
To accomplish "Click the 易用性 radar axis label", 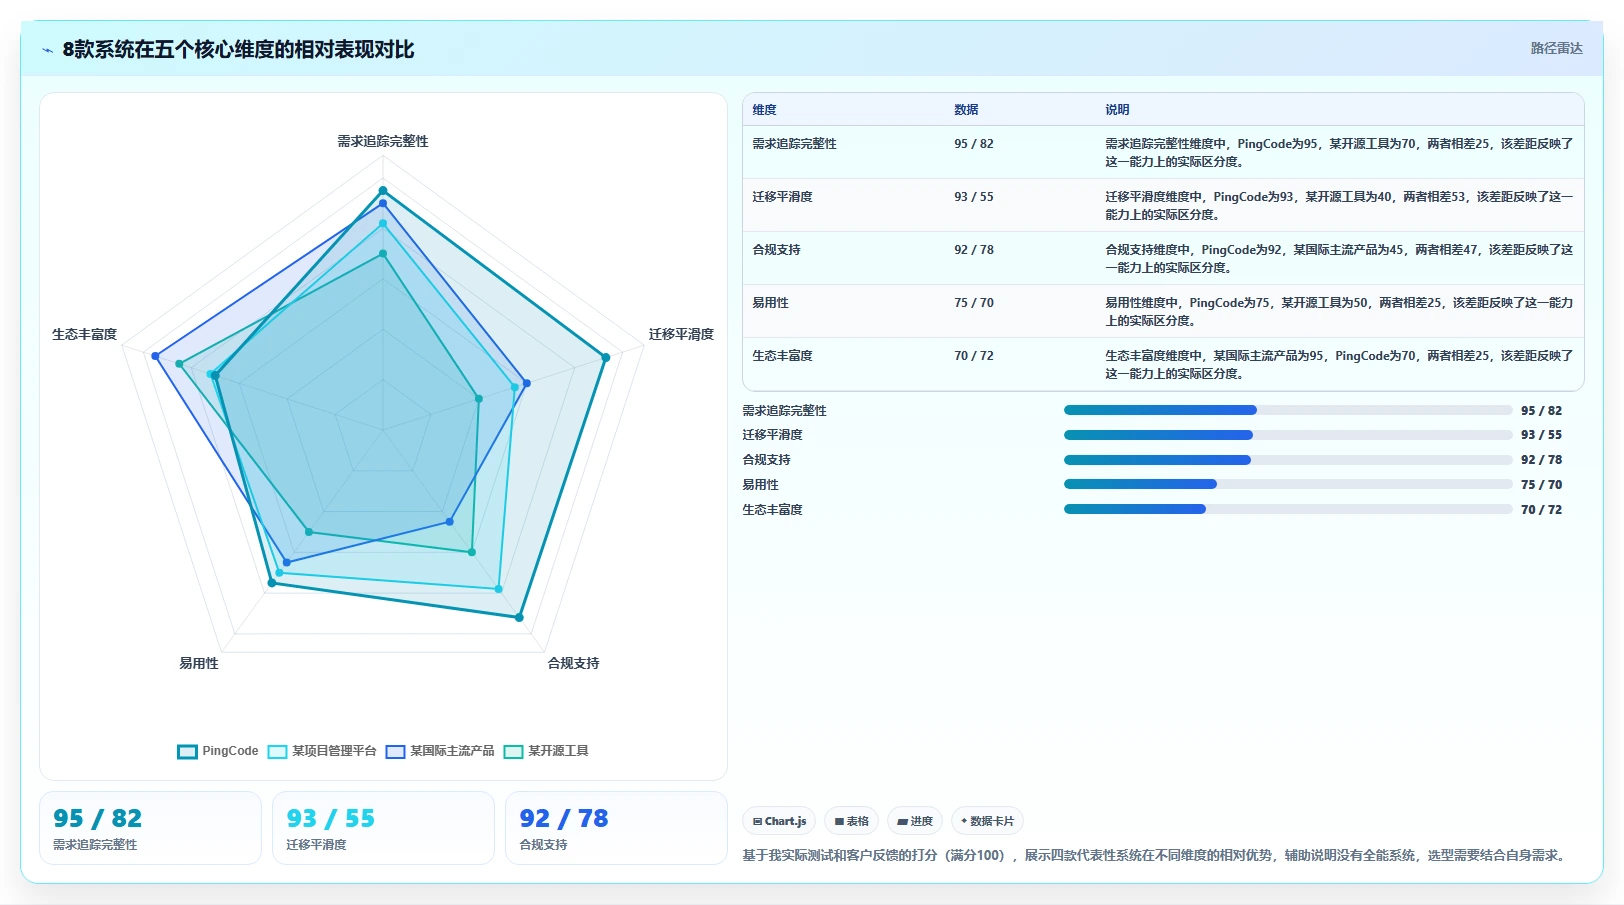I will tap(198, 663).
